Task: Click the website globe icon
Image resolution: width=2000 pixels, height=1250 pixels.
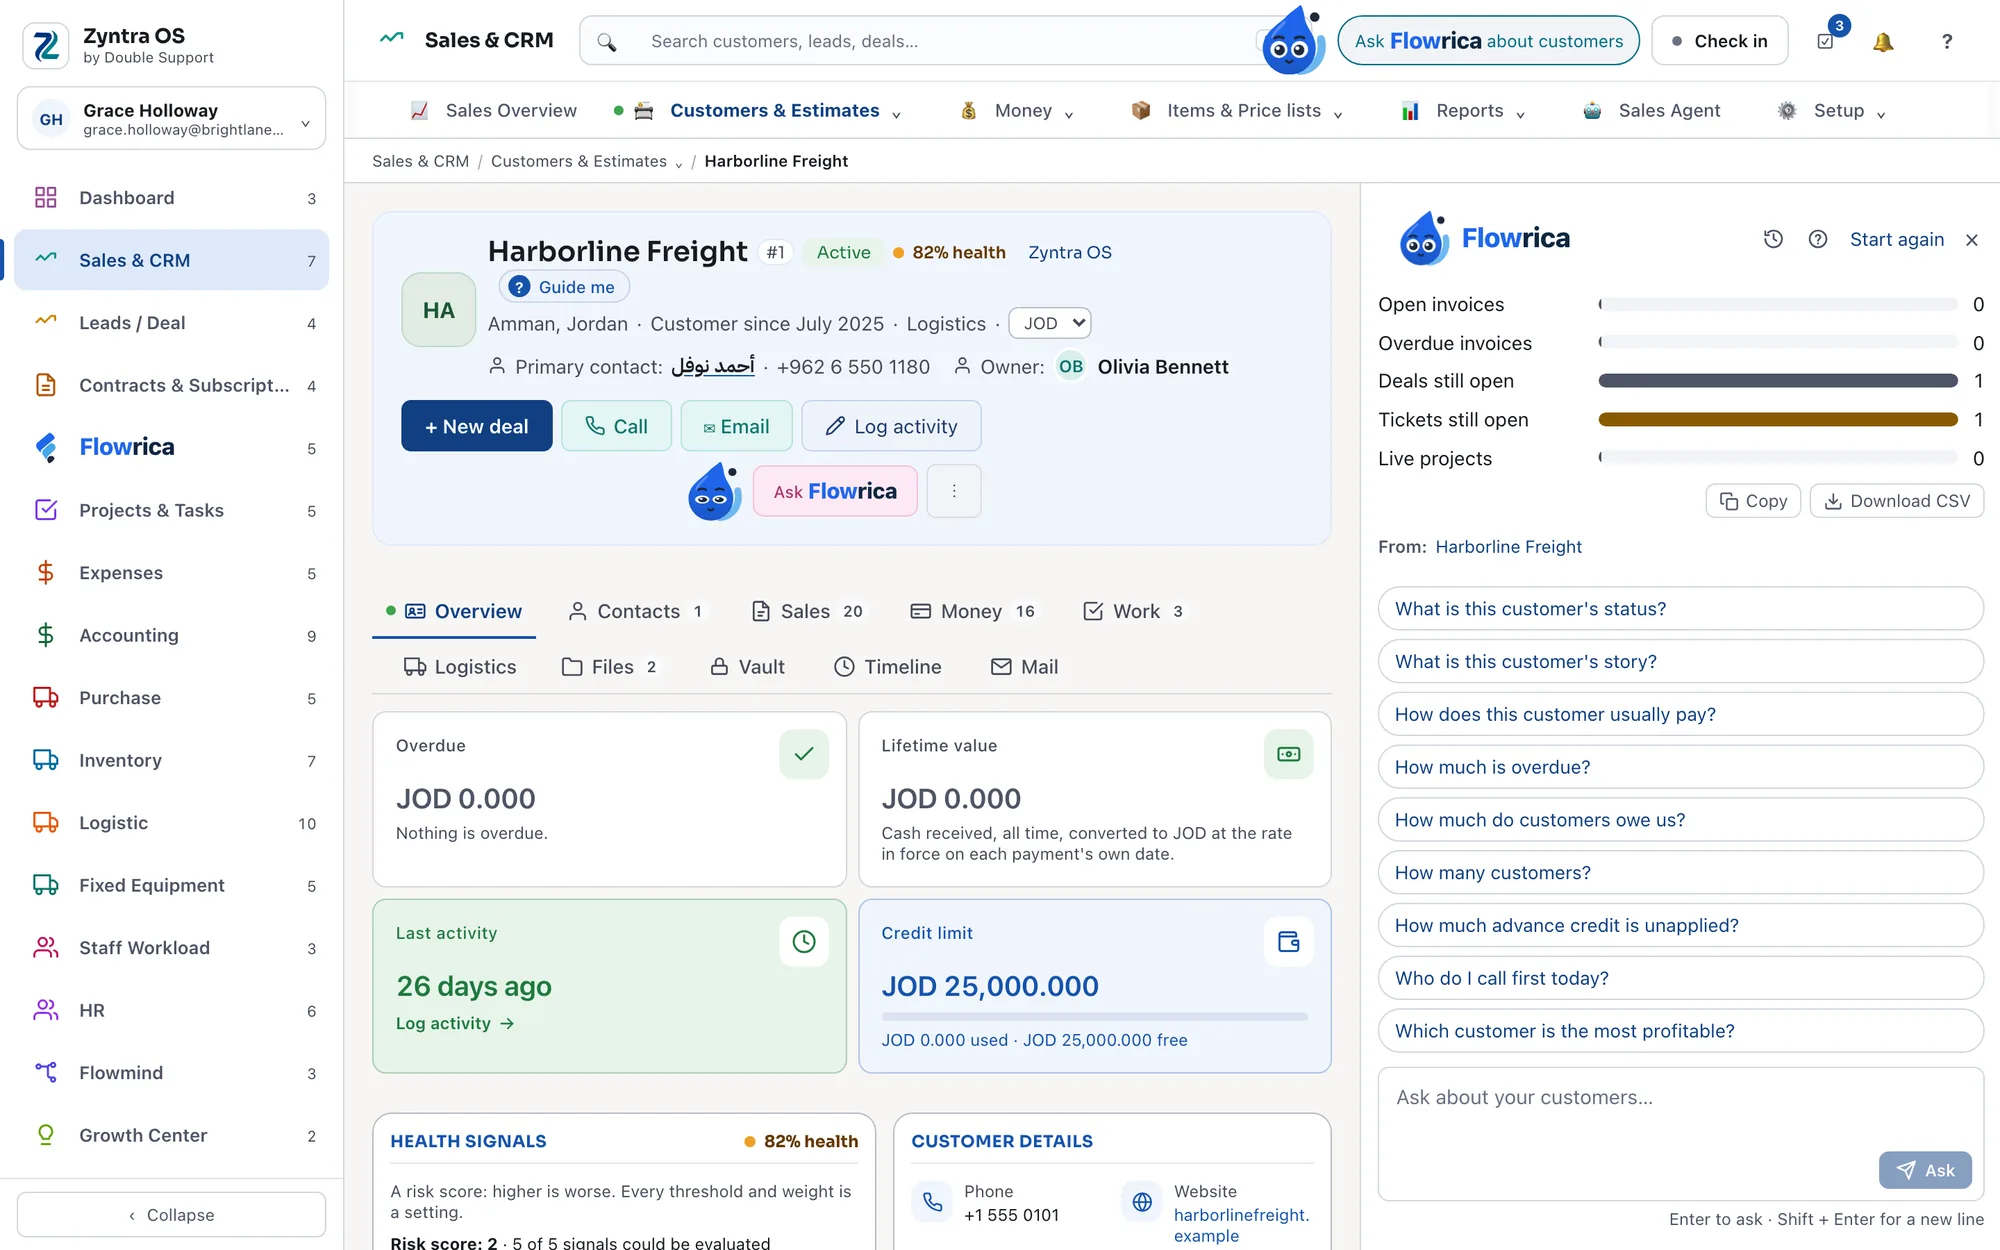Action: pos(1143,1202)
